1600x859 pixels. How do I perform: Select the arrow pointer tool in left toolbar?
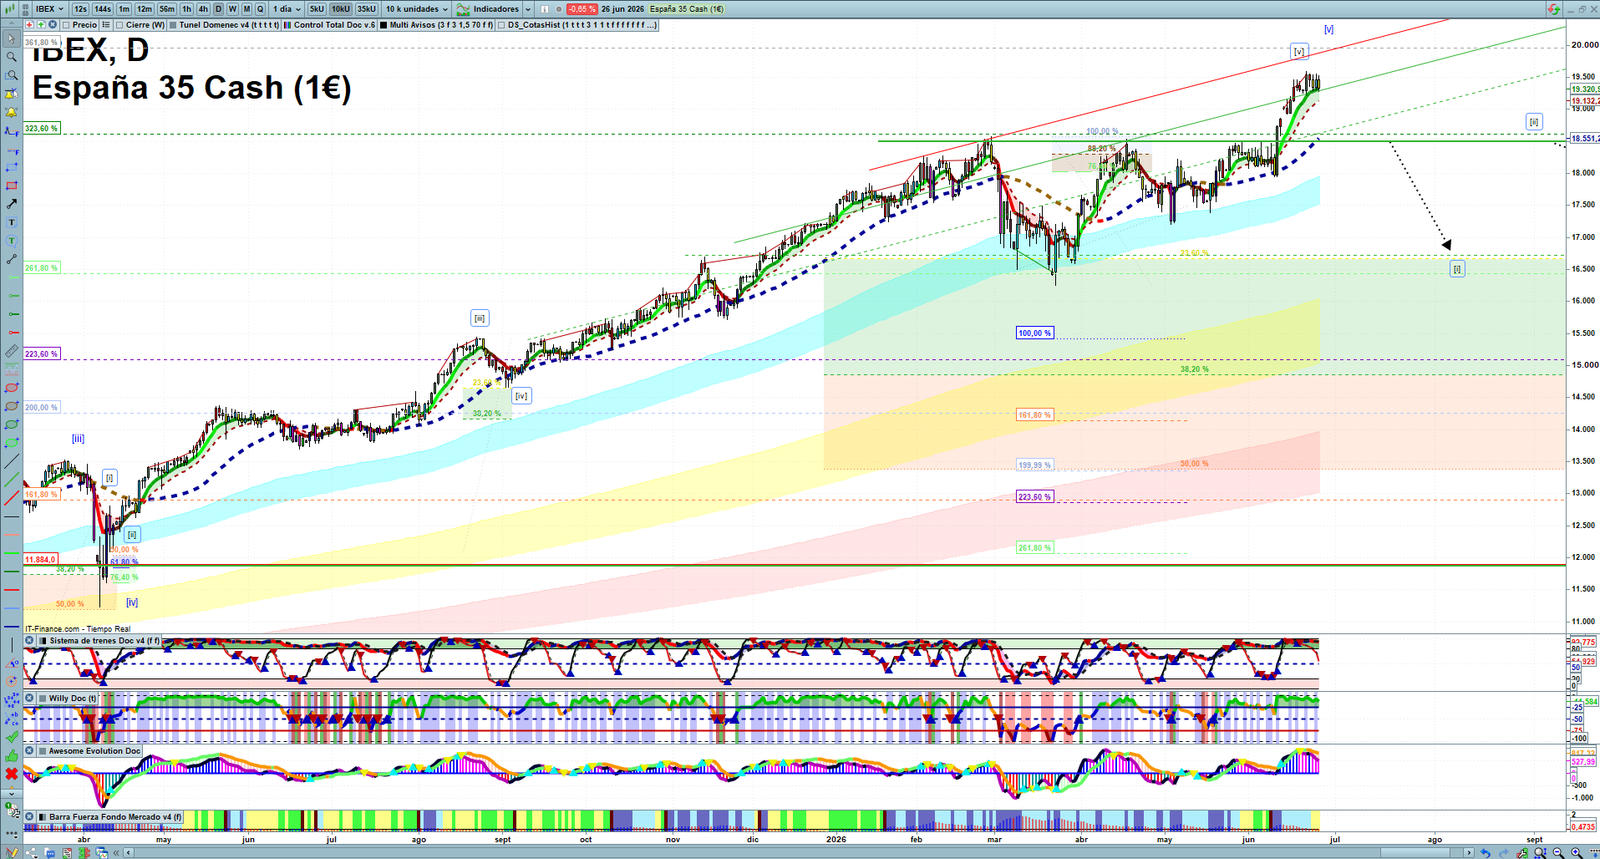point(12,38)
